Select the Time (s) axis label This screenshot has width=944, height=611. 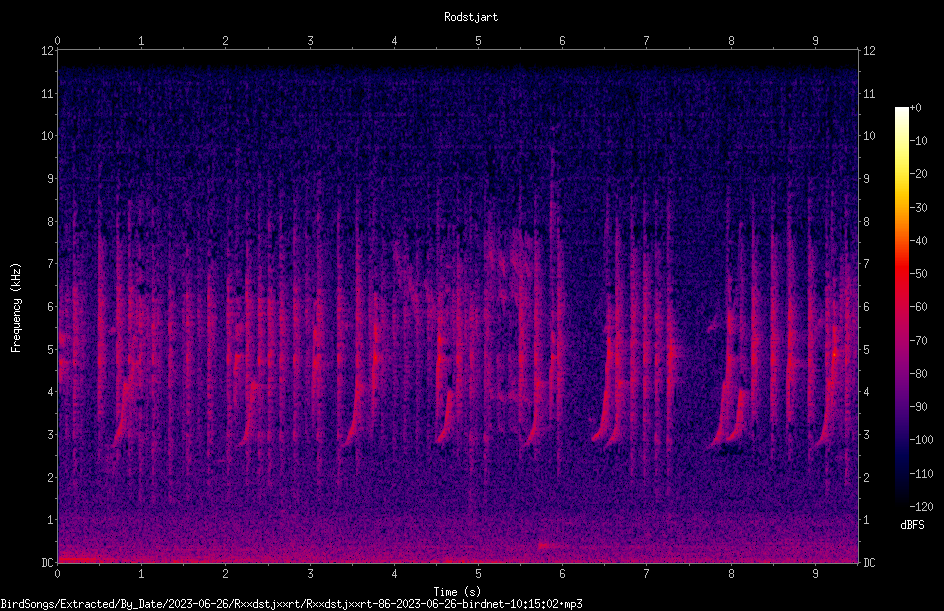tap(458, 592)
